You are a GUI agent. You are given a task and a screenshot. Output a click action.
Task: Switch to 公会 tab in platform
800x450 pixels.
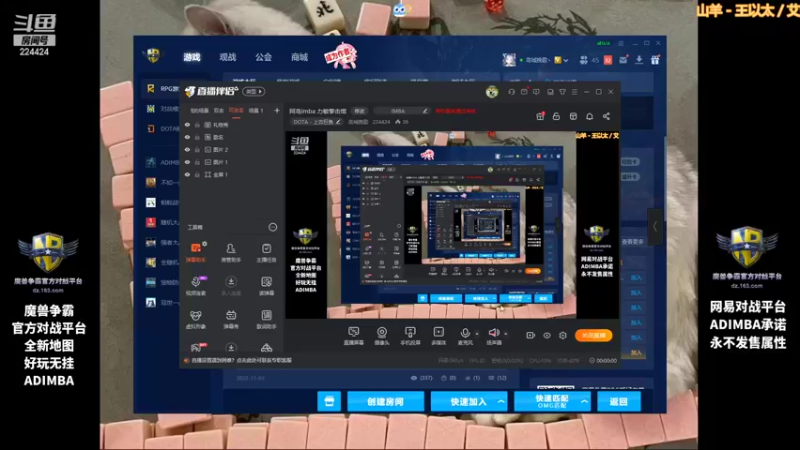coord(263,57)
